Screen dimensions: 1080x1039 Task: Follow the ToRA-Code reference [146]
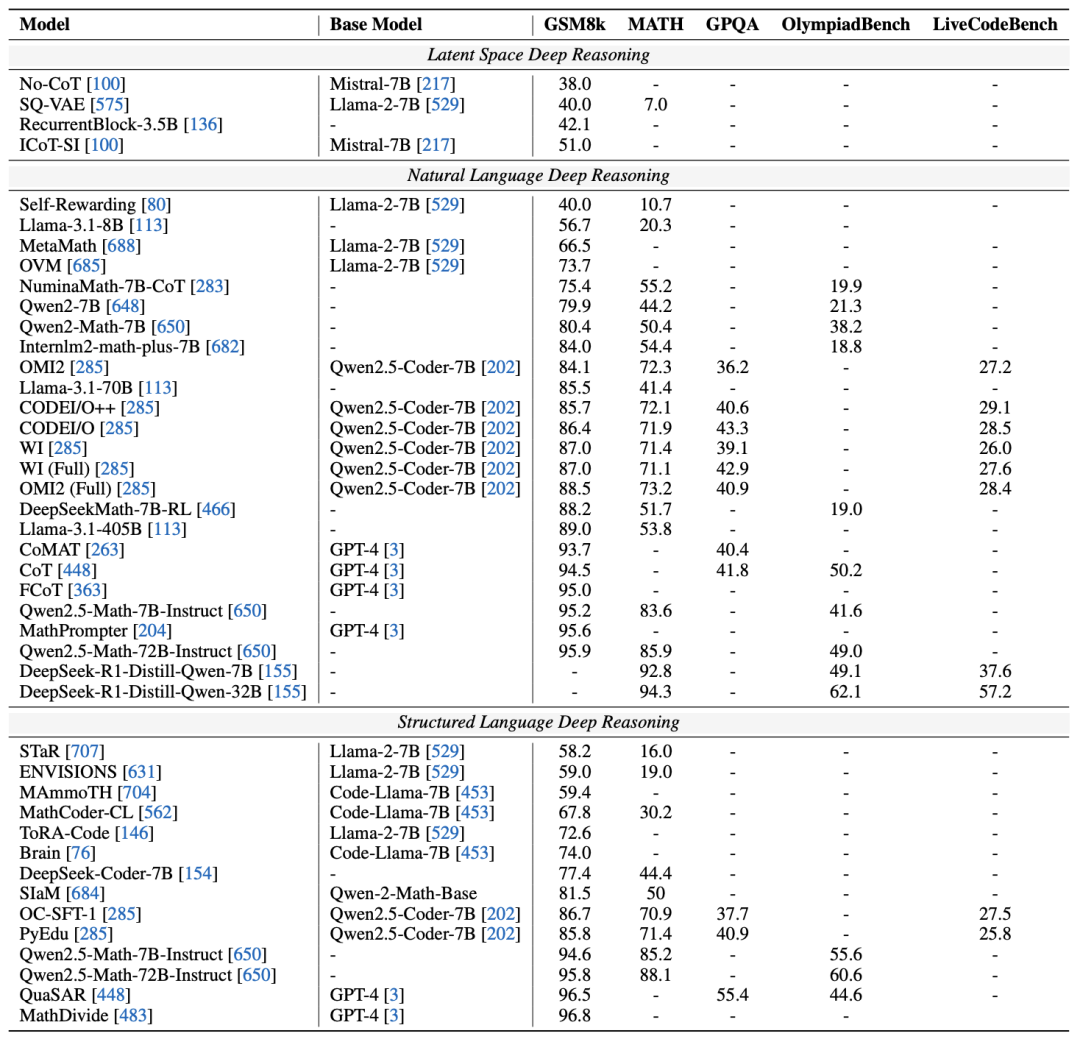pos(134,834)
